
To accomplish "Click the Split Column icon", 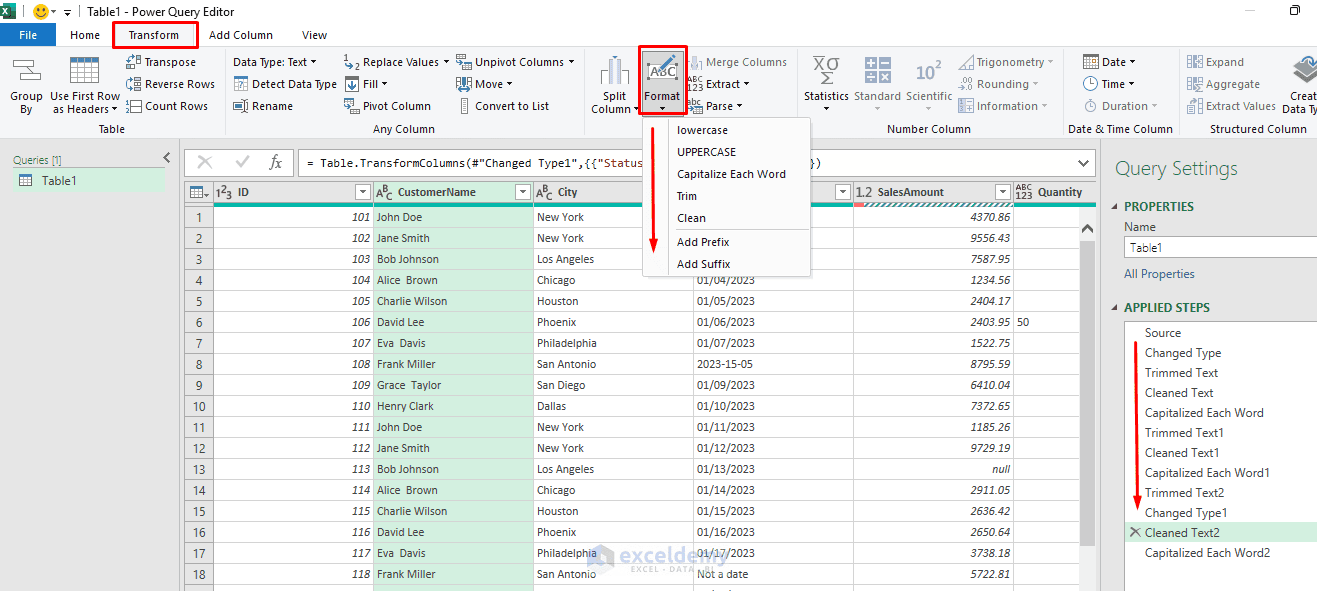I will point(614,71).
